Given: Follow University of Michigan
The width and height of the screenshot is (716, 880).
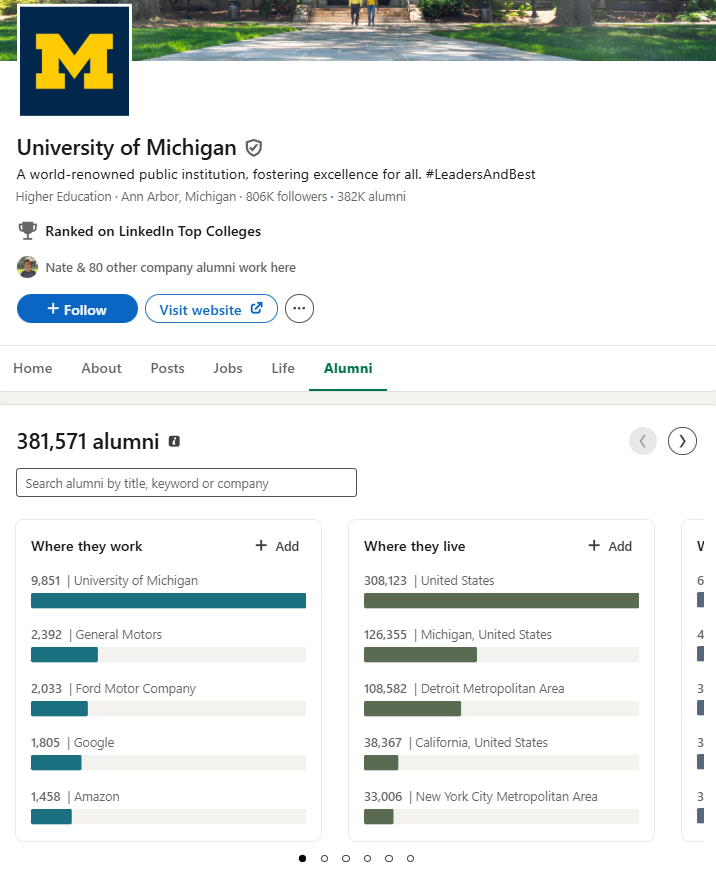Looking at the screenshot, I should (77, 309).
